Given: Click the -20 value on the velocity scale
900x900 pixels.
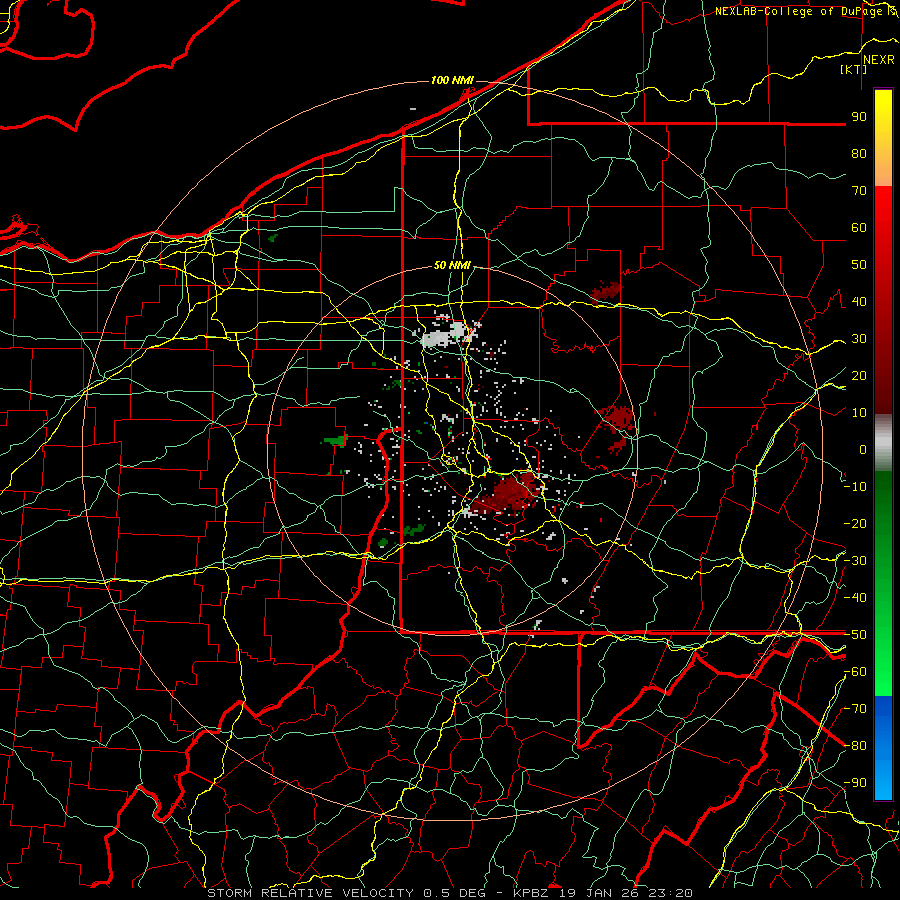Looking at the screenshot, I should tap(855, 523).
